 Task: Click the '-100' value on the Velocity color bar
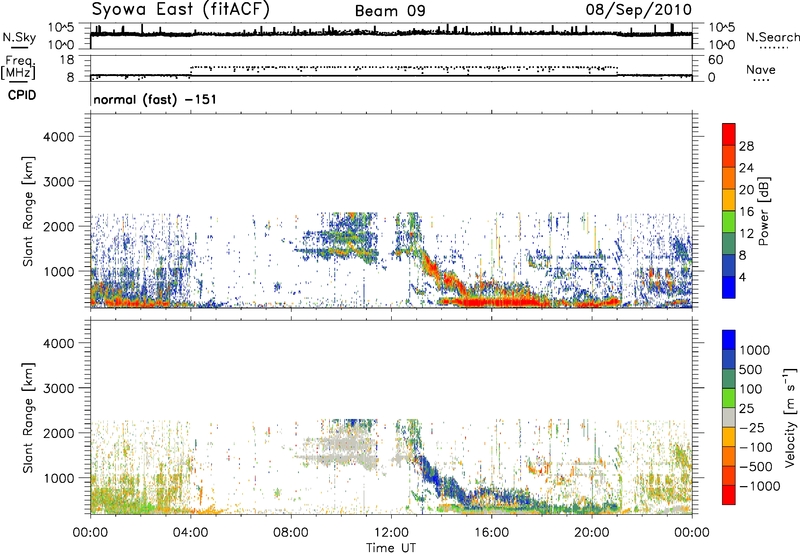[756, 447]
